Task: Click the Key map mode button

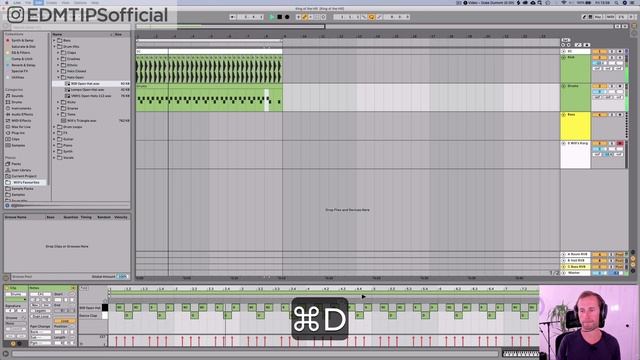Action: coord(598,17)
